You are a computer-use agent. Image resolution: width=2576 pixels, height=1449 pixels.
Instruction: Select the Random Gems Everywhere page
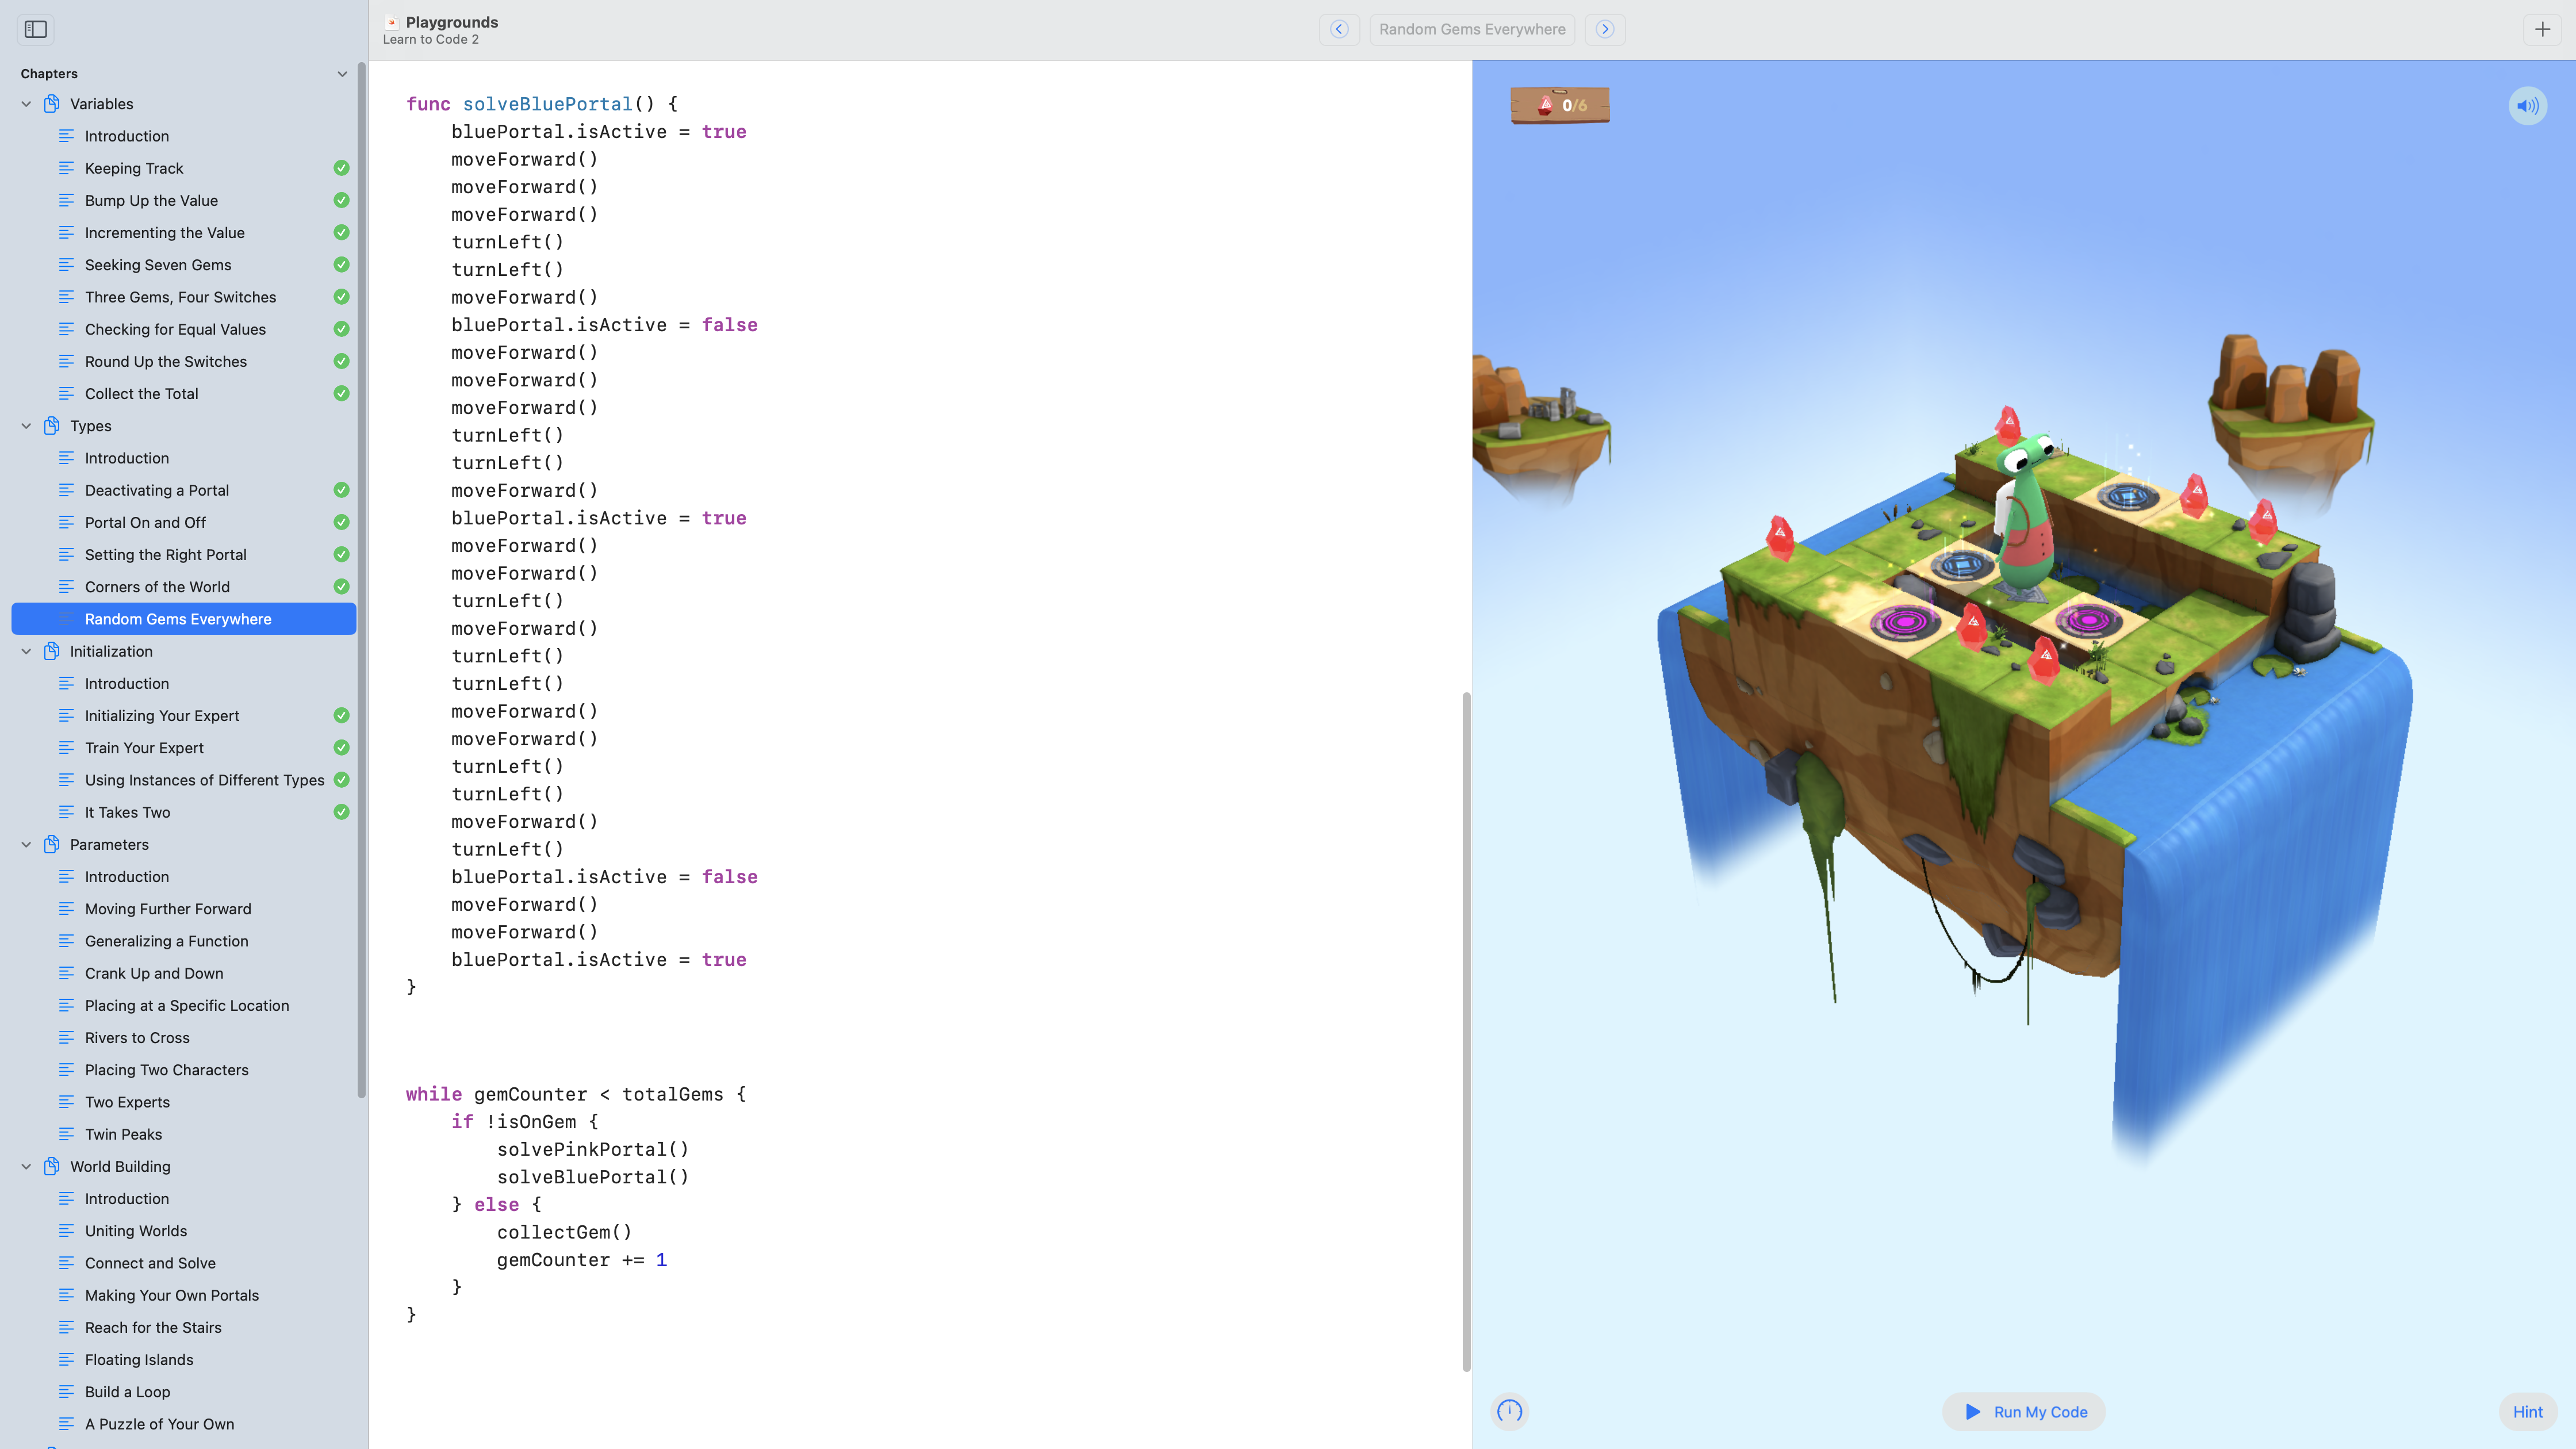click(184, 619)
